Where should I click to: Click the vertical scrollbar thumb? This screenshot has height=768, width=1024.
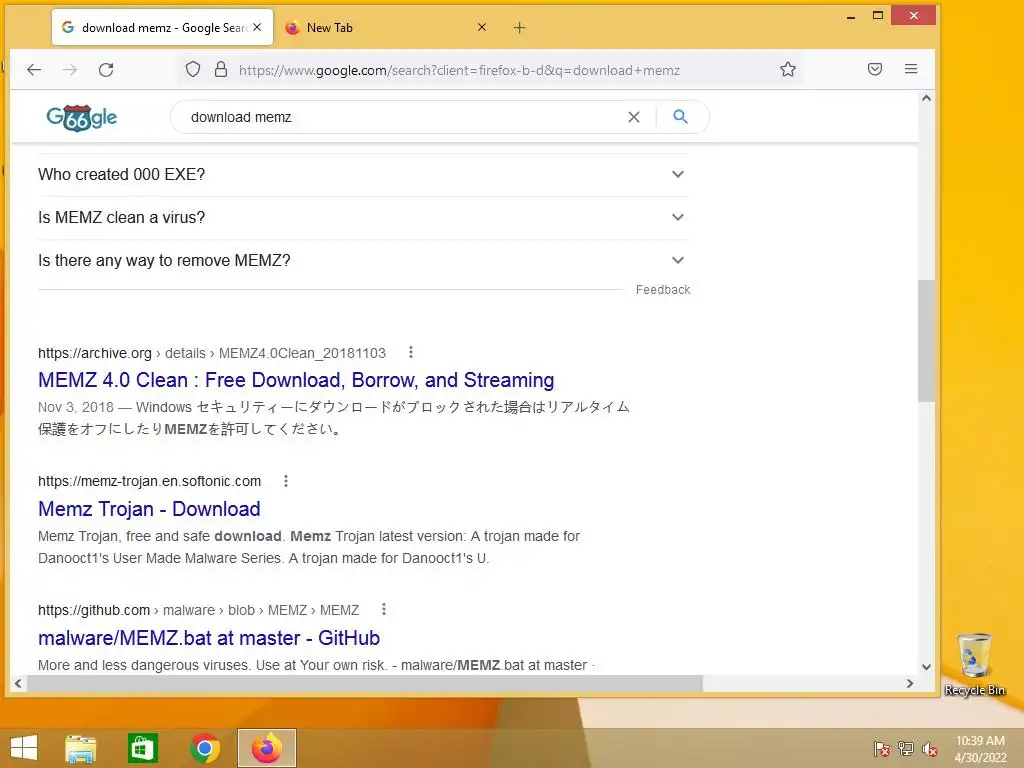click(x=926, y=340)
